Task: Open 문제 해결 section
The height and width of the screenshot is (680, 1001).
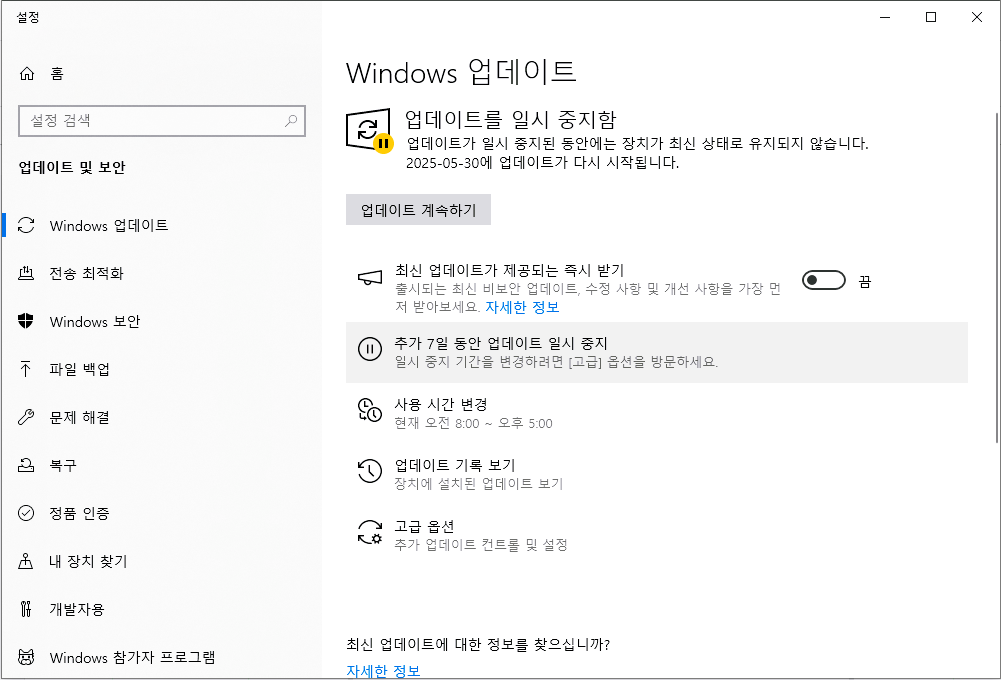Action: coord(162,417)
